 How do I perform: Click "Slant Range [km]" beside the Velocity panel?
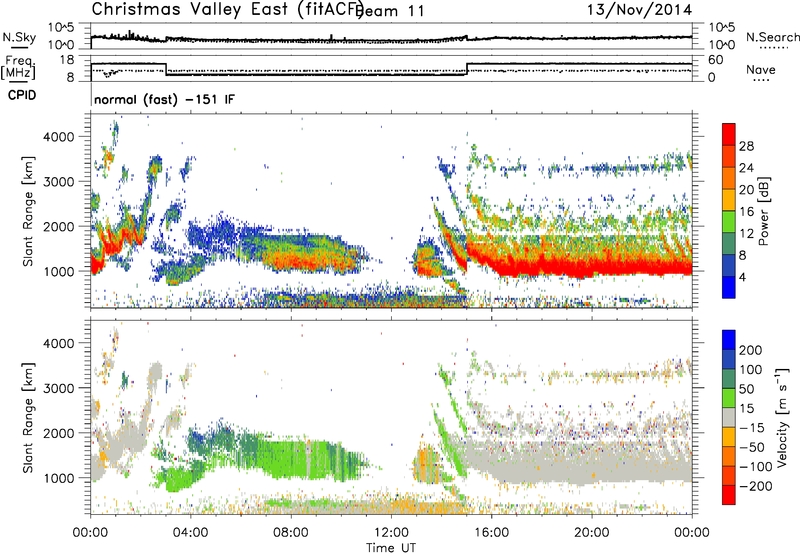[28, 417]
